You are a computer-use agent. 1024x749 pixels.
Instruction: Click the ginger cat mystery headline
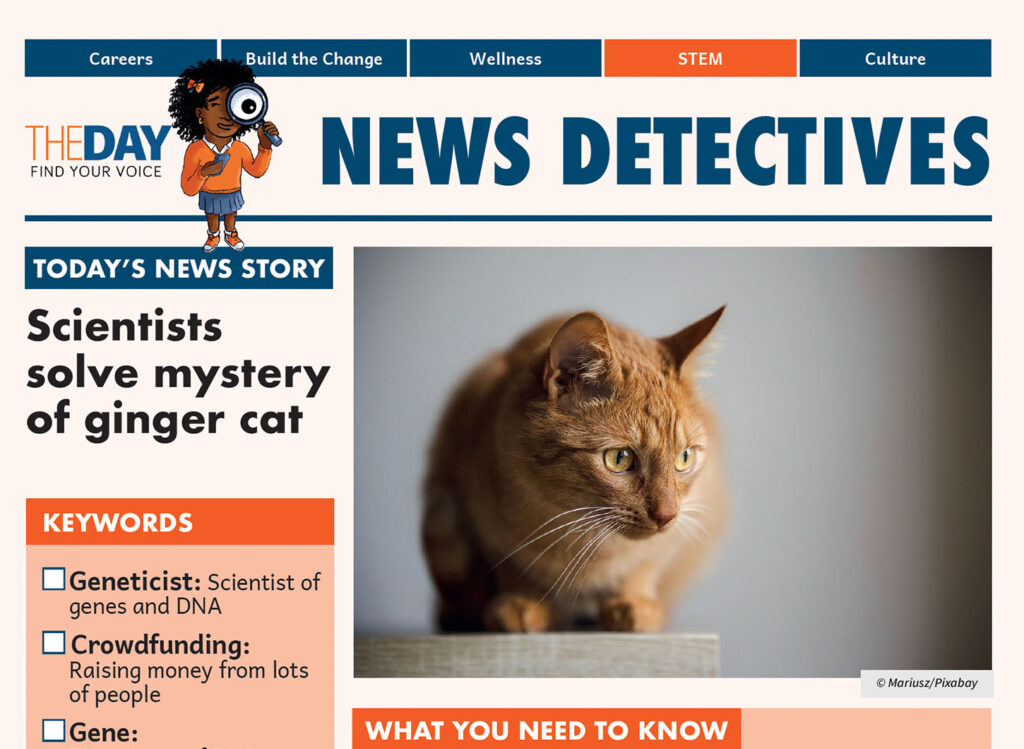[x=178, y=373]
